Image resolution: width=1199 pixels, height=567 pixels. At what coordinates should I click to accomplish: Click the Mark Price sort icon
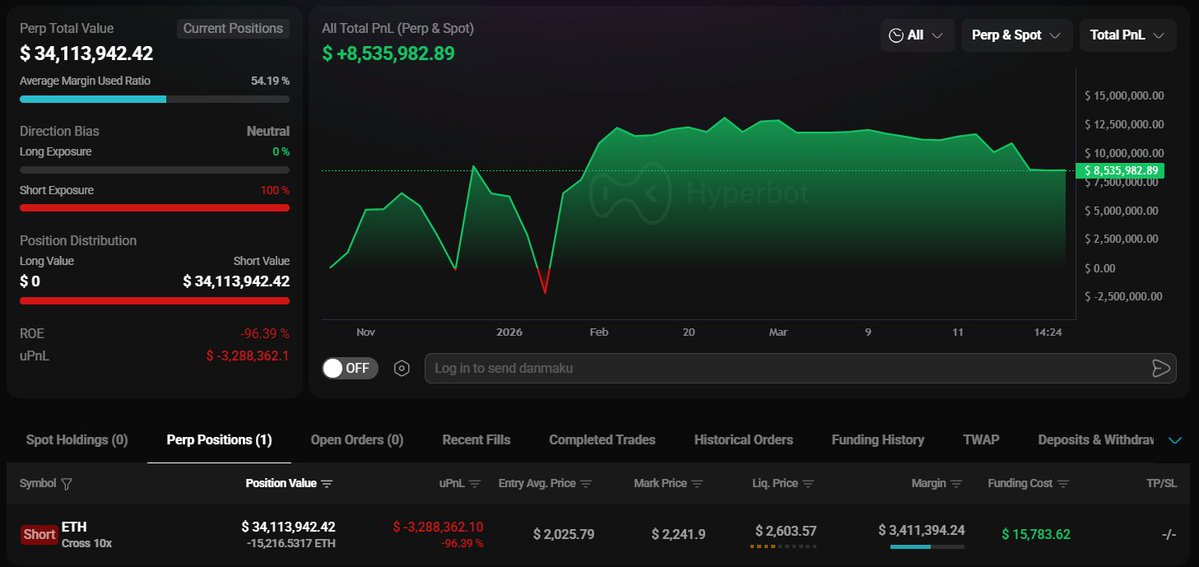click(697, 484)
